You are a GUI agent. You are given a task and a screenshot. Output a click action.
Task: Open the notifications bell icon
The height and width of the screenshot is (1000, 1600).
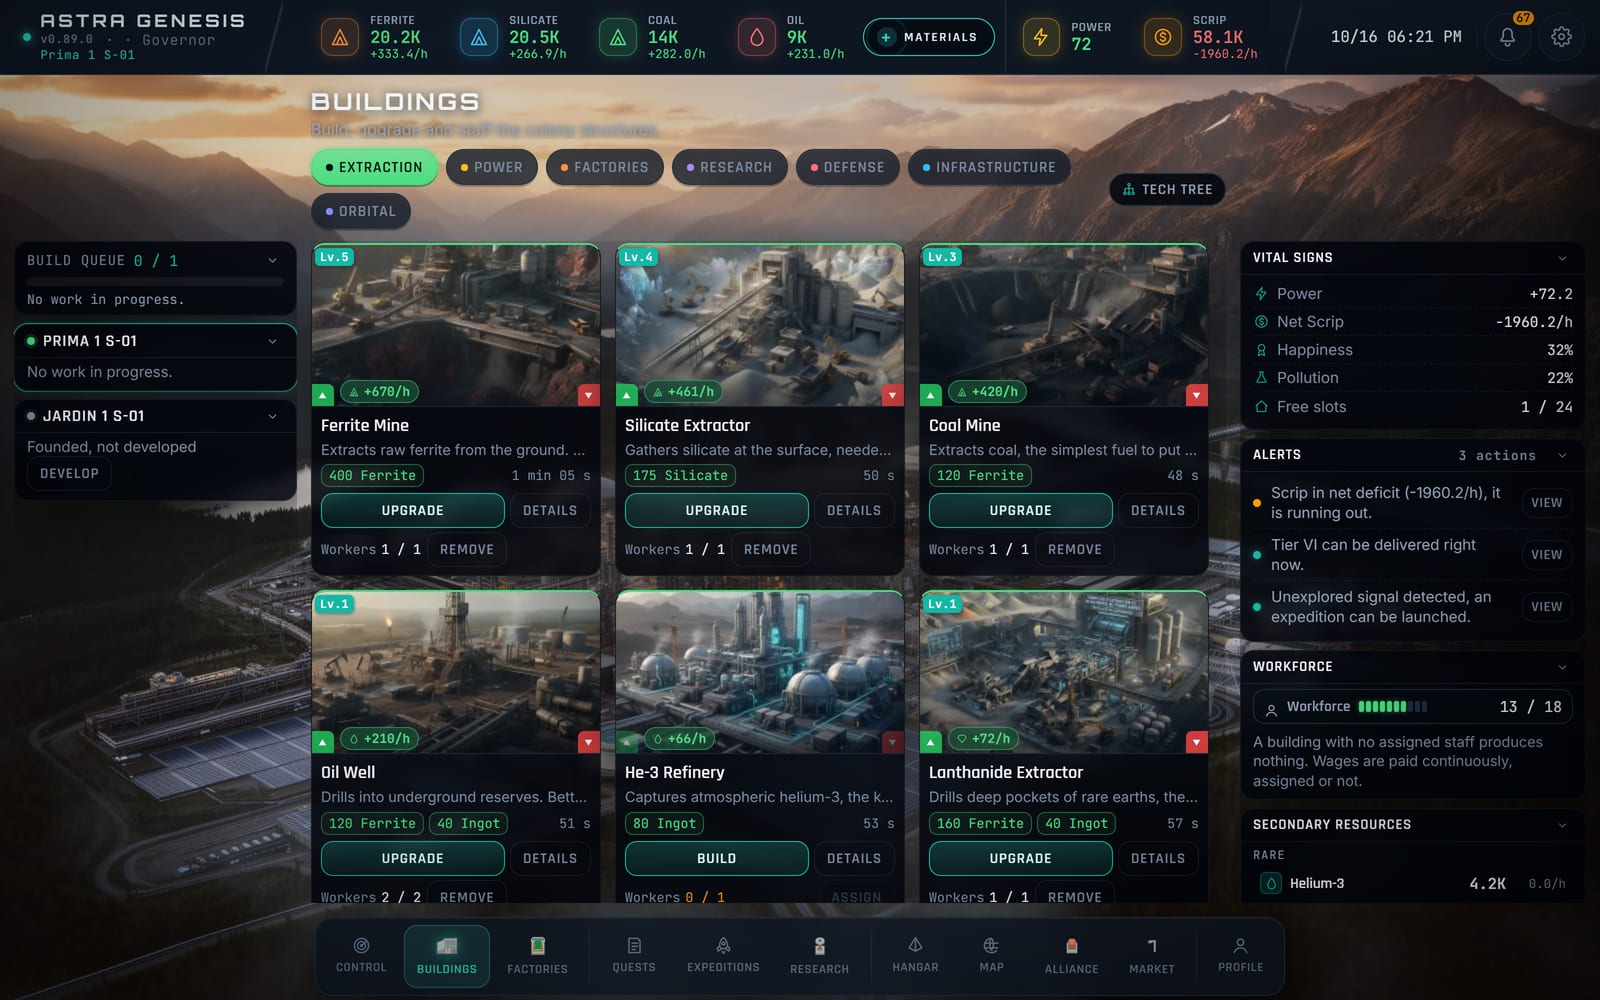pos(1507,37)
